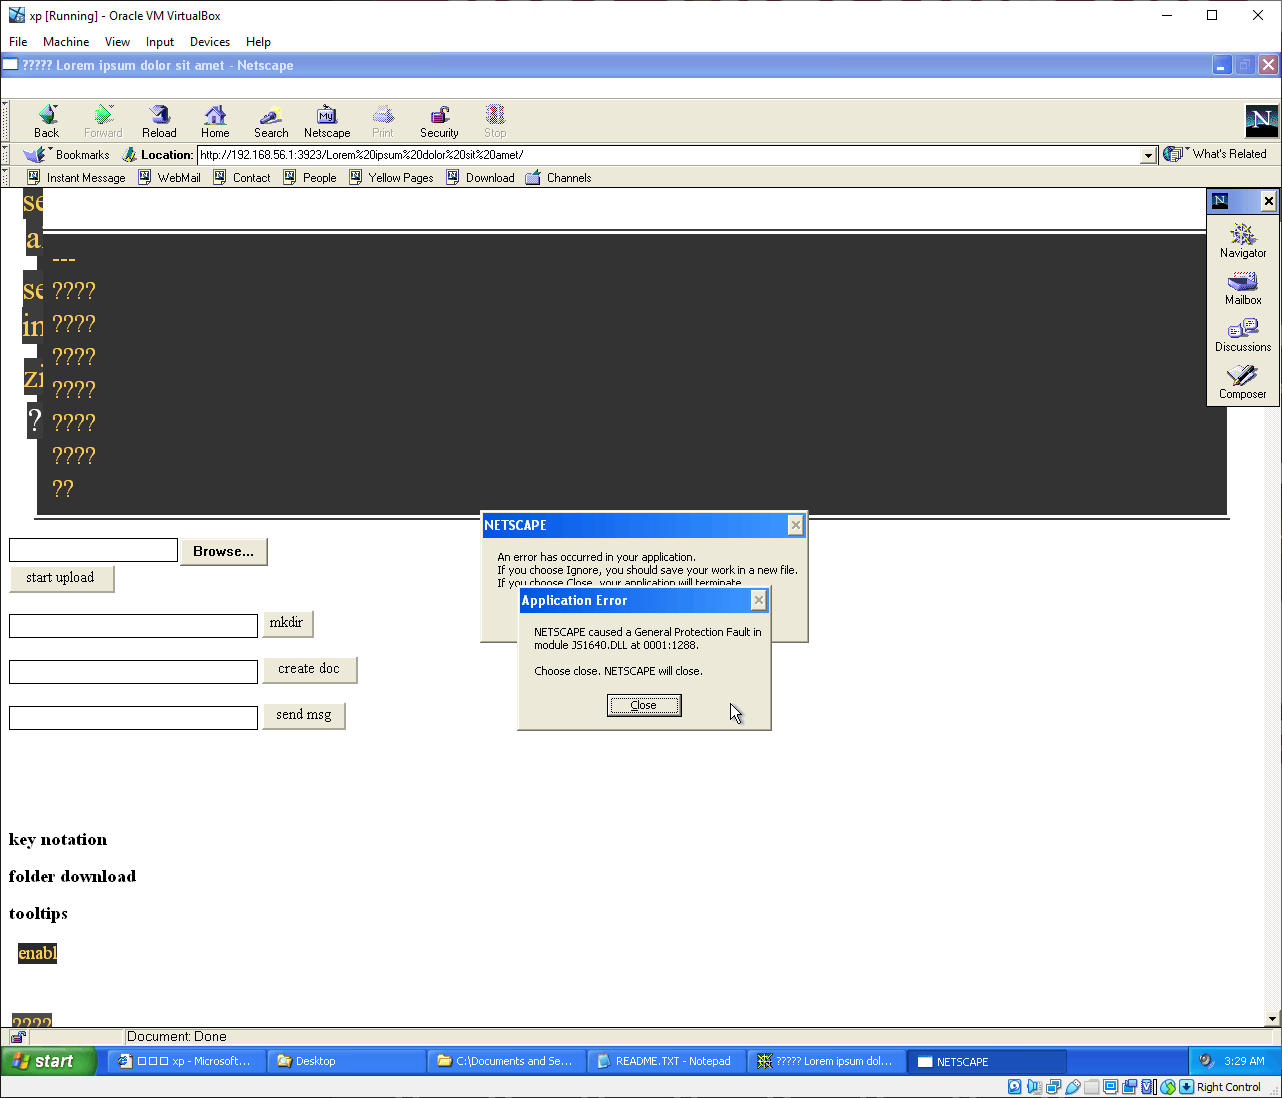This screenshot has width=1282, height=1098.
Task: Click the What's Related button
Action: [1216, 154]
